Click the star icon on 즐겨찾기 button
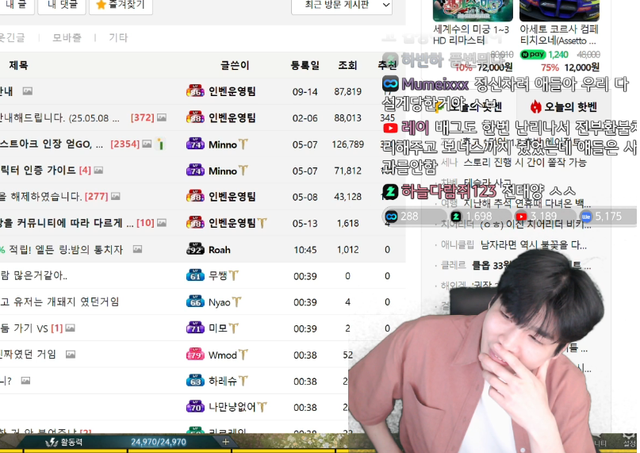 pos(99,6)
